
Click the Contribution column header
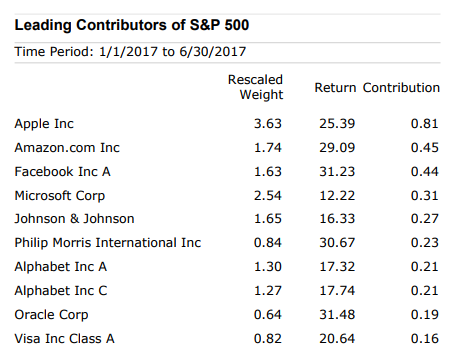(x=401, y=88)
